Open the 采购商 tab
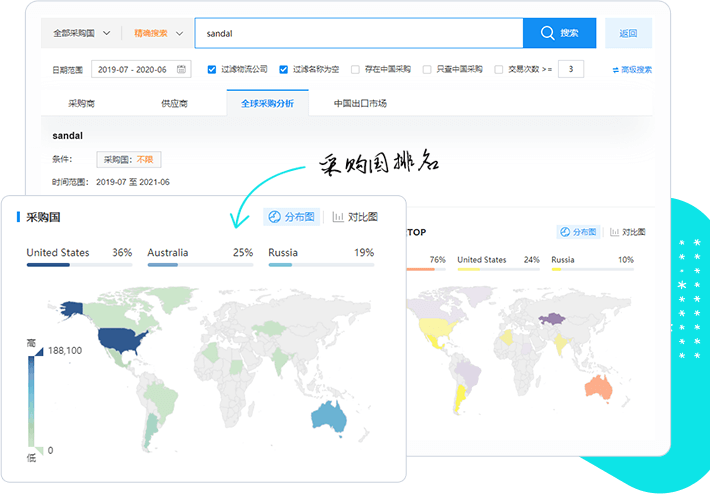710x494 pixels. click(x=83, y=103)
